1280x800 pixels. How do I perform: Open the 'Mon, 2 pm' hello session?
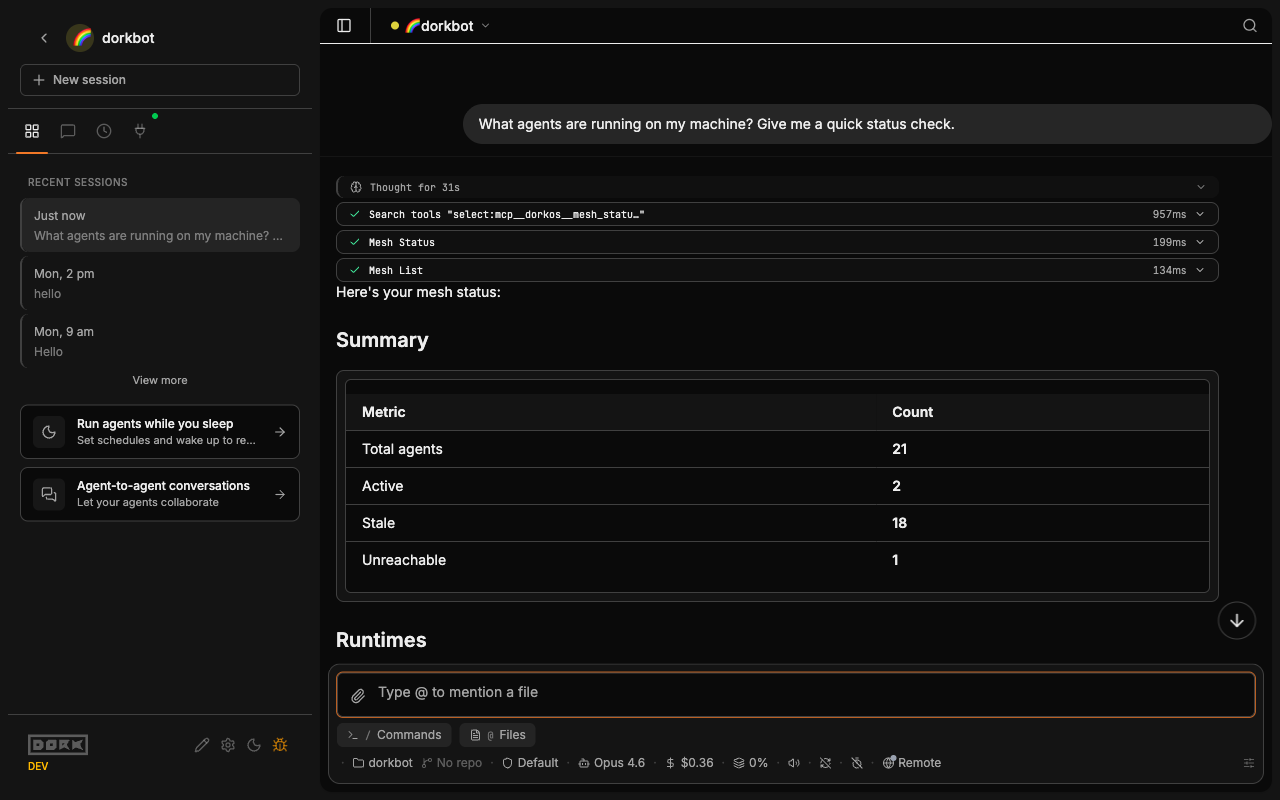160,283
